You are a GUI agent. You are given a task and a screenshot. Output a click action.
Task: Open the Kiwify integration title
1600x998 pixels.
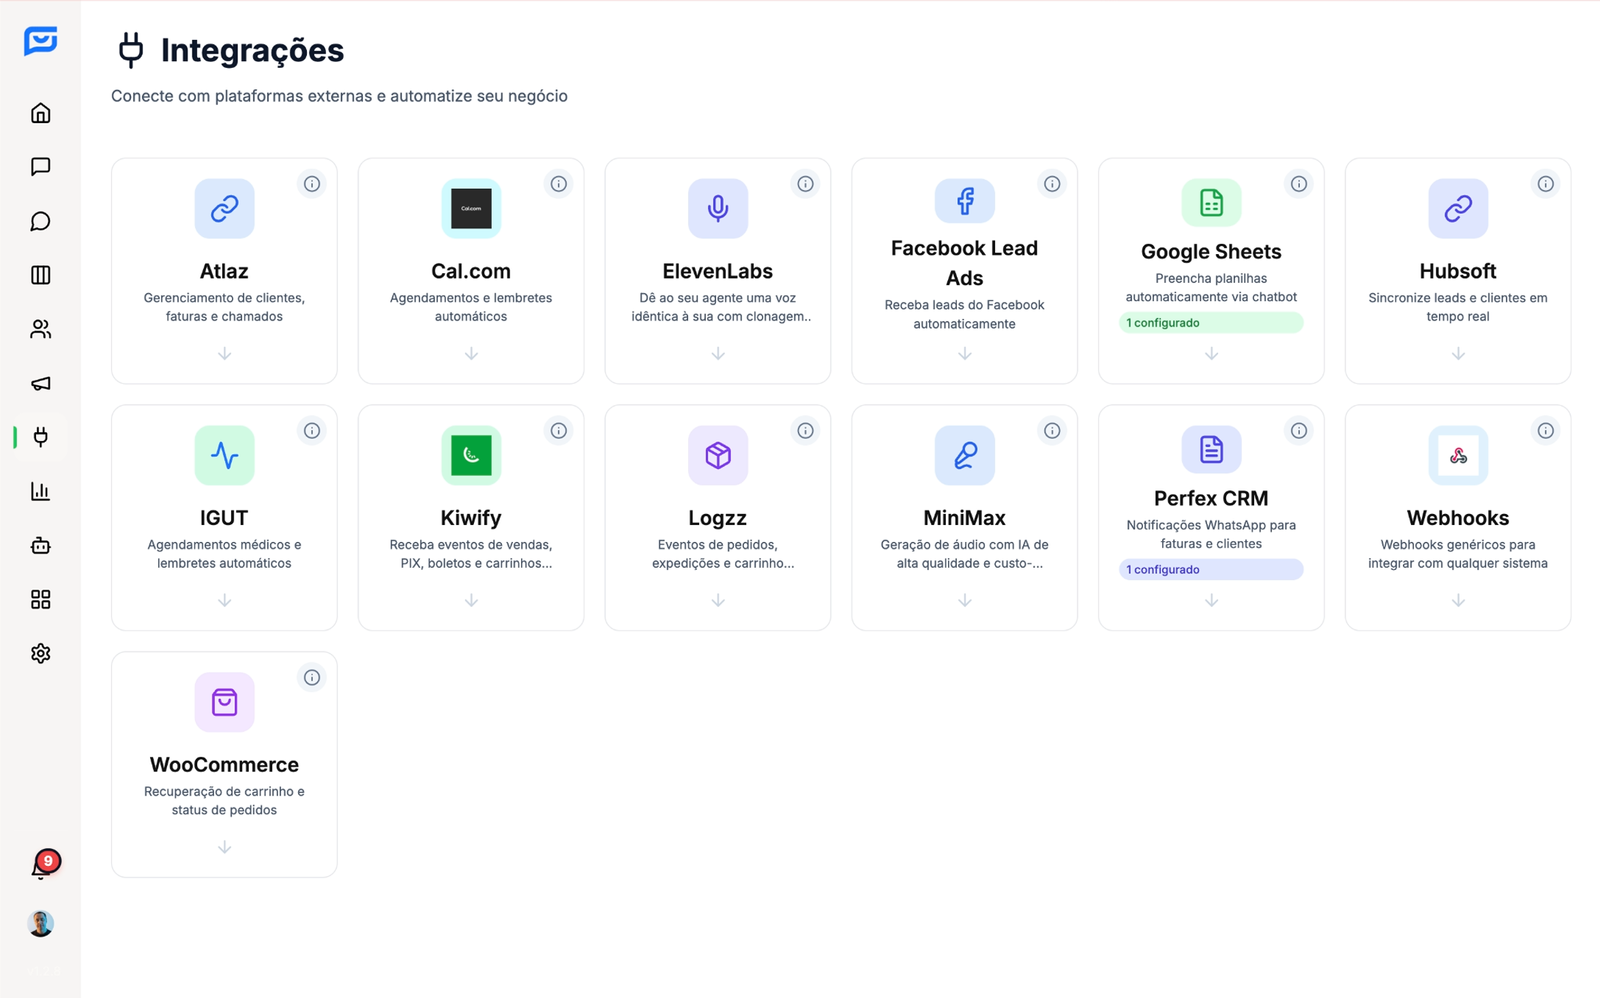pyautogui.click(x=471, y=518)
